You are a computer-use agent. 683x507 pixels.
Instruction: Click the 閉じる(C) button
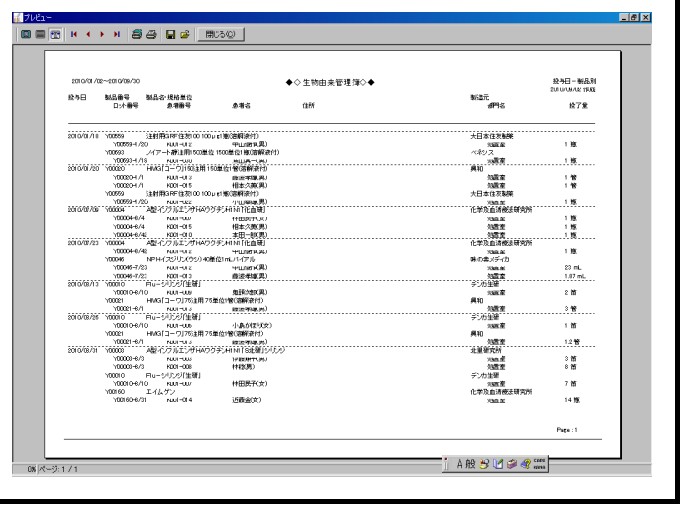point(220,34)
